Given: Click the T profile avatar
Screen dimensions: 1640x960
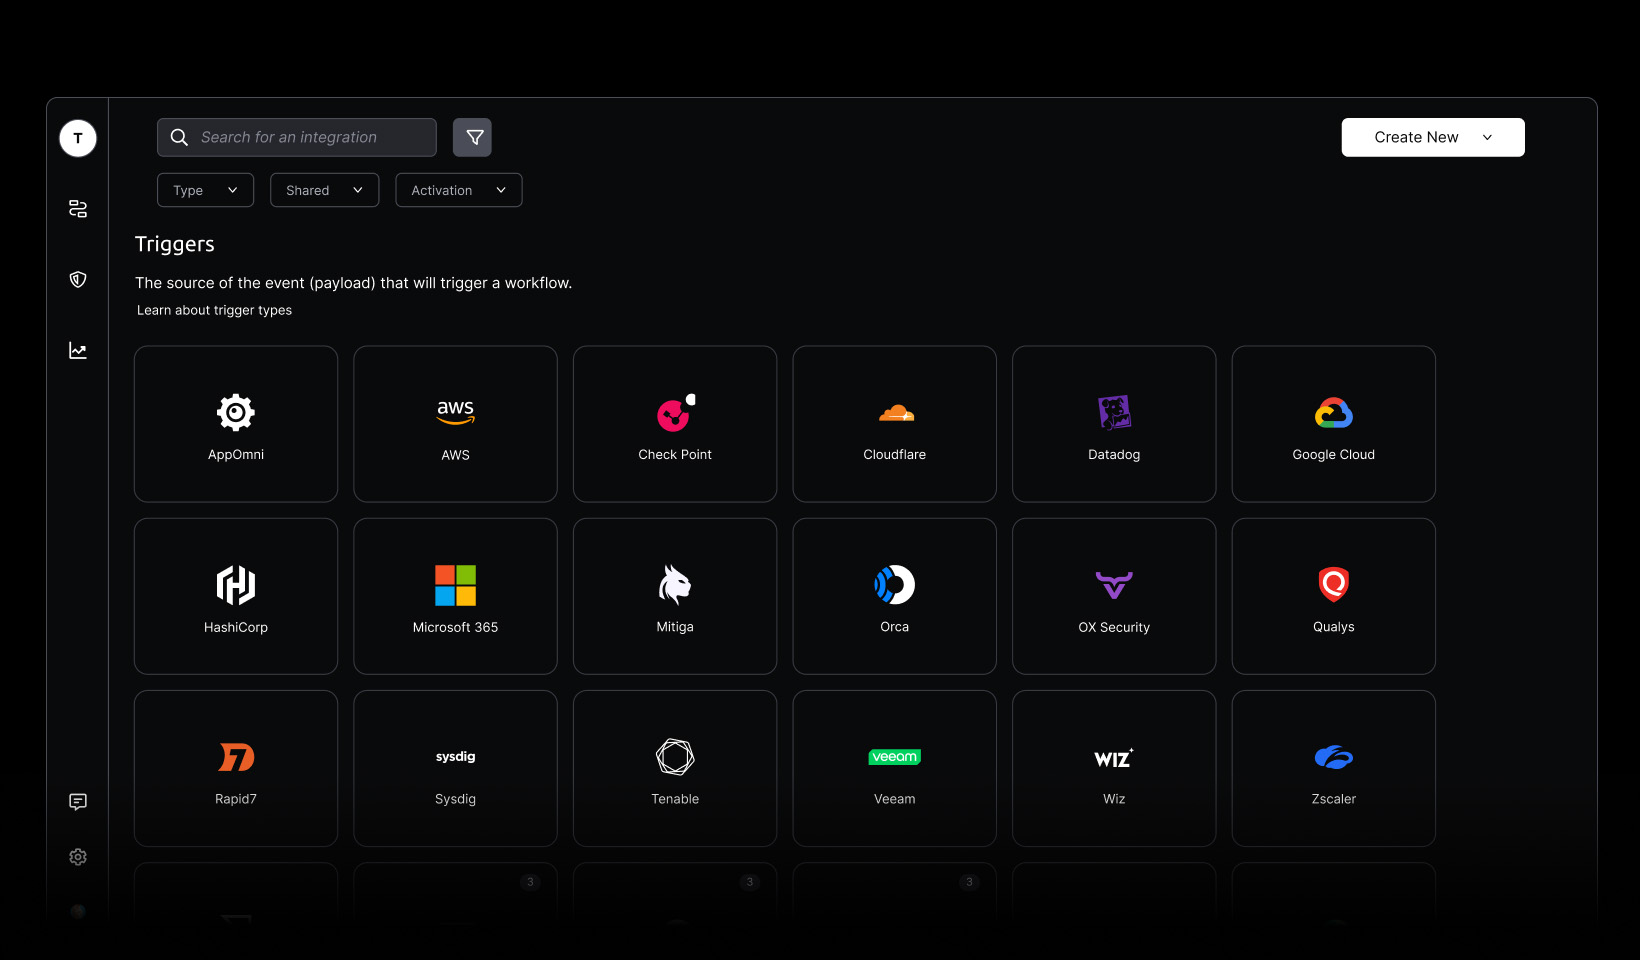Looking at the screenshot, I should (78, 138).
